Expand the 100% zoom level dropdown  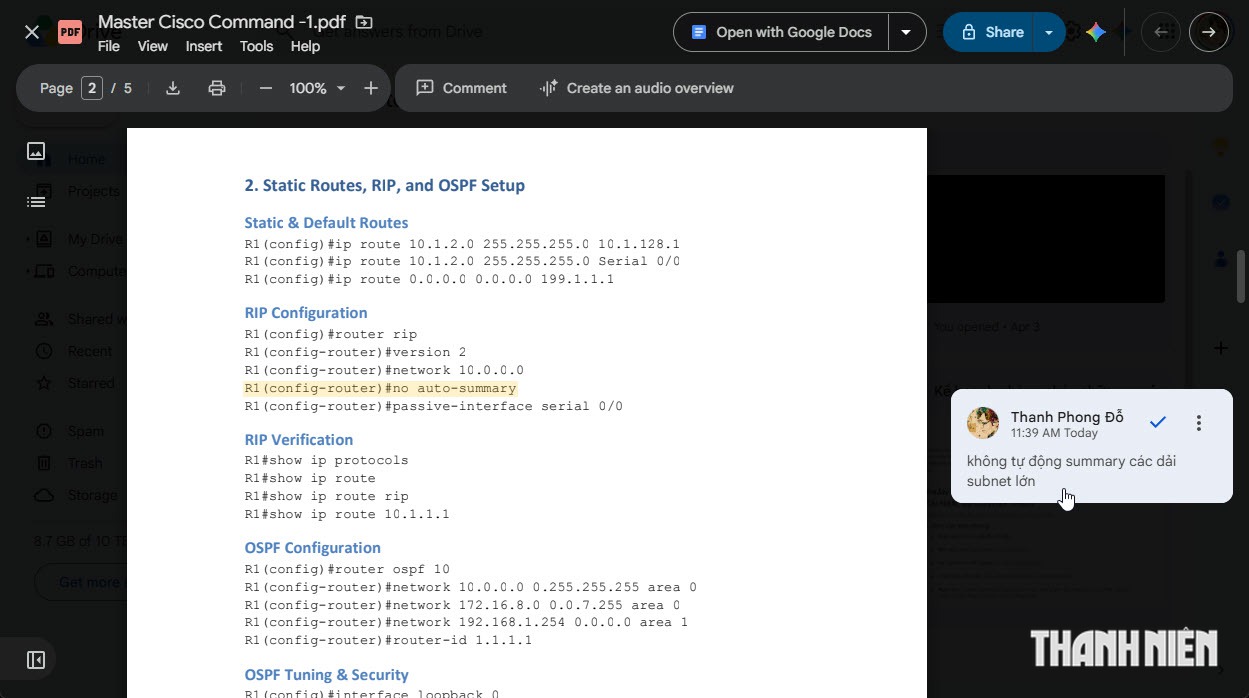[341, 88]
